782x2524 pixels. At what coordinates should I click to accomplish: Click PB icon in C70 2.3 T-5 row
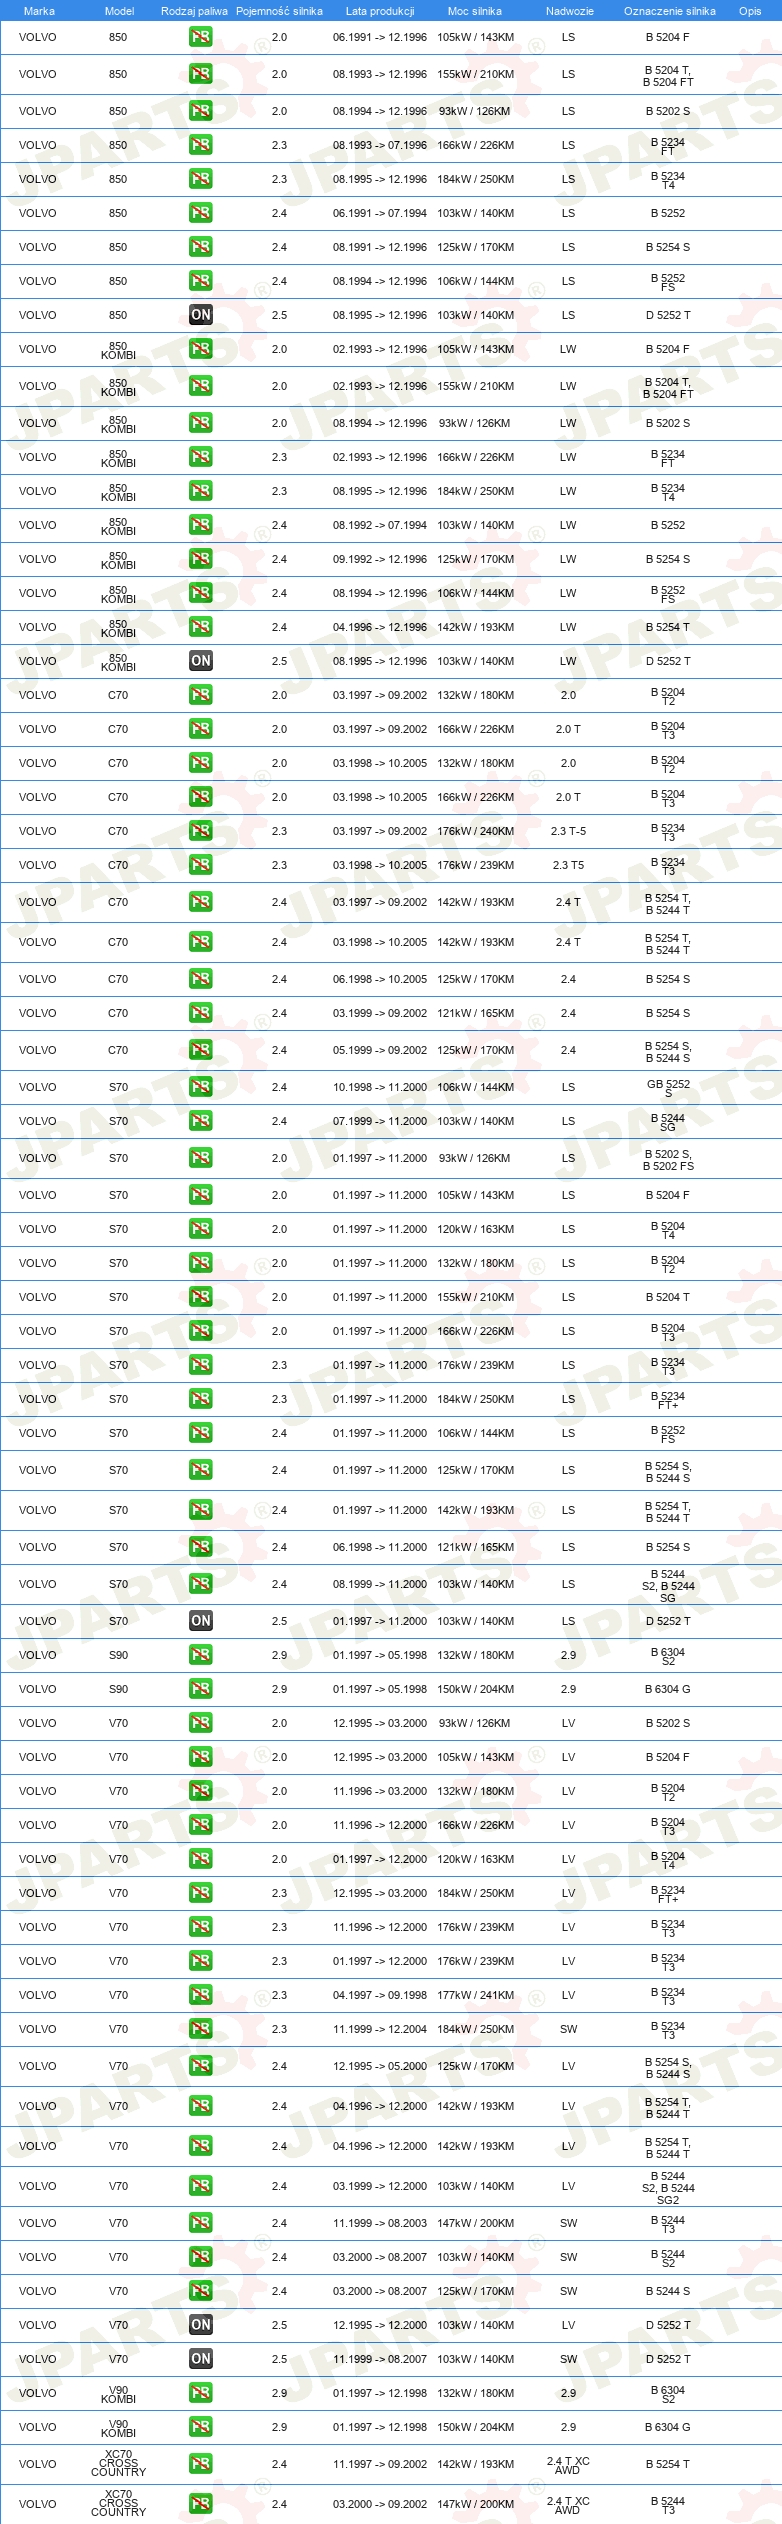click(x=201, y=831)
